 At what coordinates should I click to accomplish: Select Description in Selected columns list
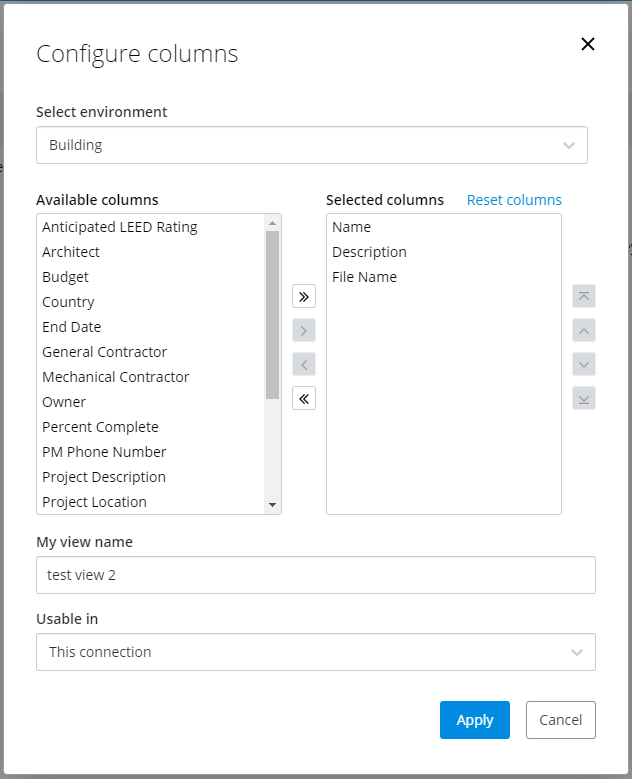369,252
